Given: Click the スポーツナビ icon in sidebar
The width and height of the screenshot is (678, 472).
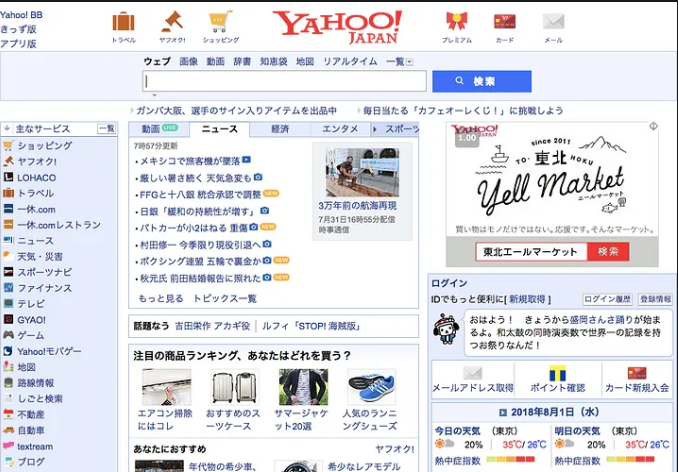Looking at the screenshot, I should [8, 272].
